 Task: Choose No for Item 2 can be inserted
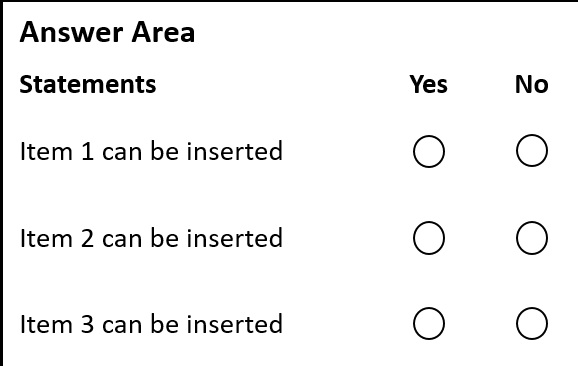[x=532, y=238]
